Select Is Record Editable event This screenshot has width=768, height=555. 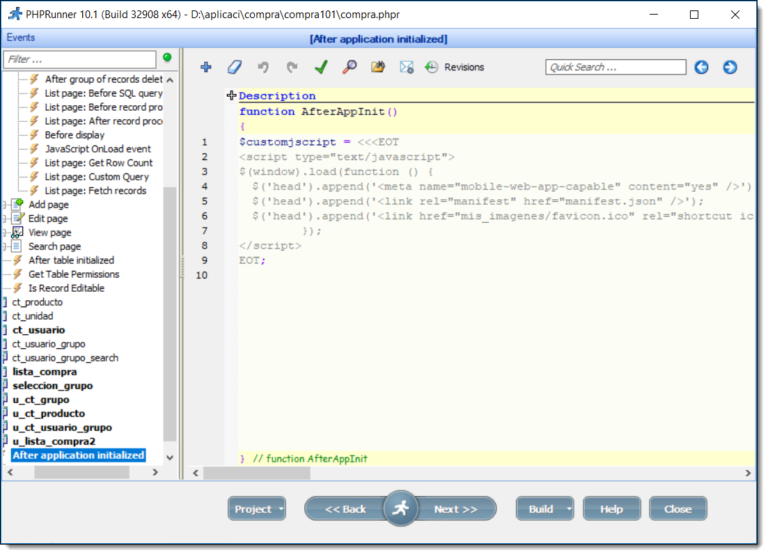tap(66, 288)
